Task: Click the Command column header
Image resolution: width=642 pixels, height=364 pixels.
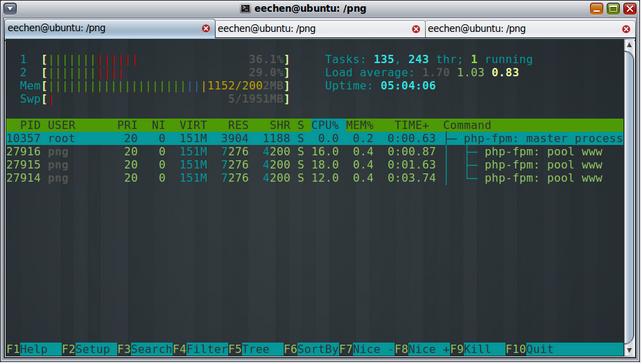Action: (467, 125)
